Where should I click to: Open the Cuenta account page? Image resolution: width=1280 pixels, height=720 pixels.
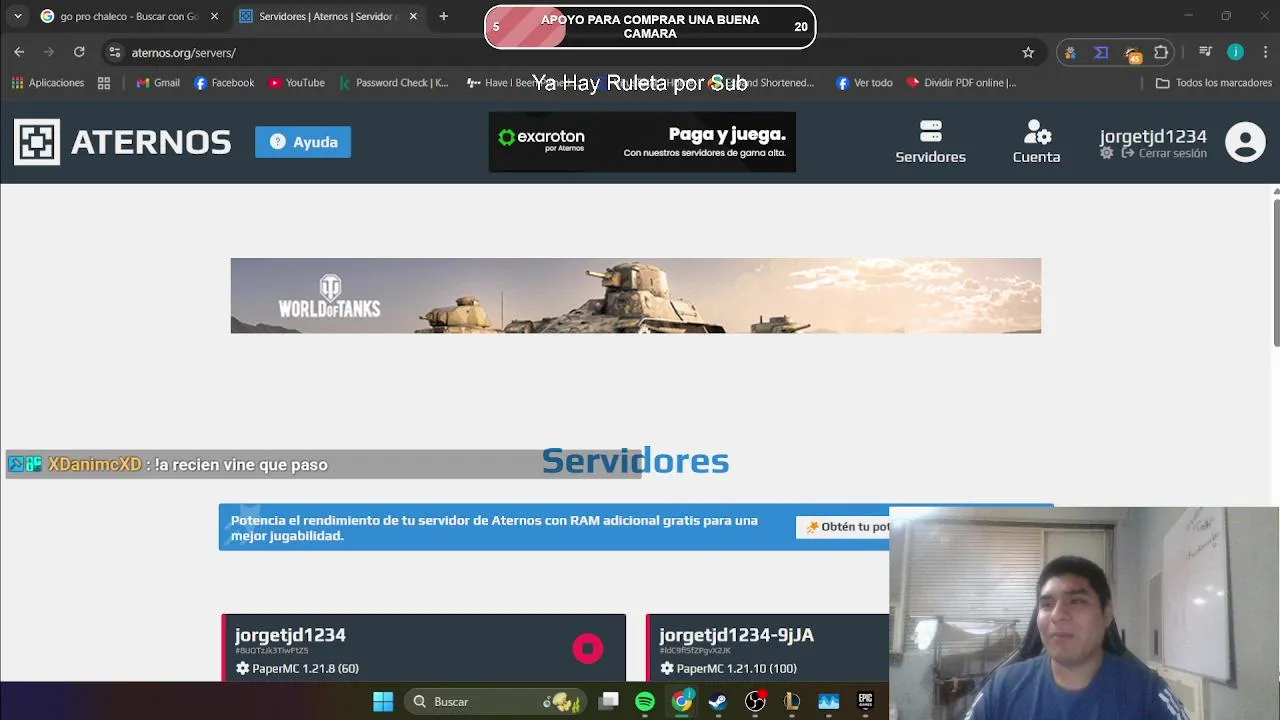pyautogui.click(x=1036, y=142)
